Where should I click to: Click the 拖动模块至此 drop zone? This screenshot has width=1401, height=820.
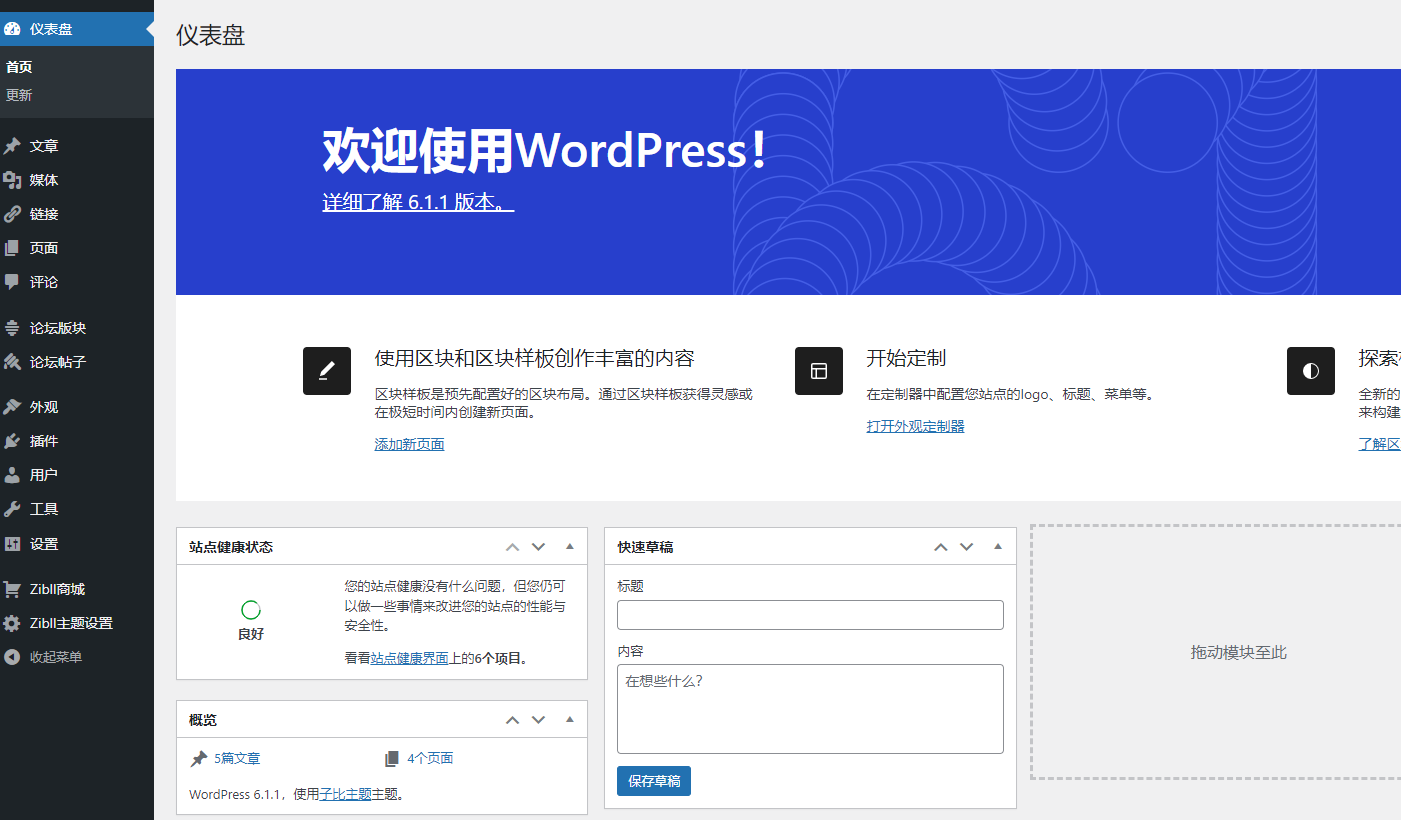point(1217,652)
